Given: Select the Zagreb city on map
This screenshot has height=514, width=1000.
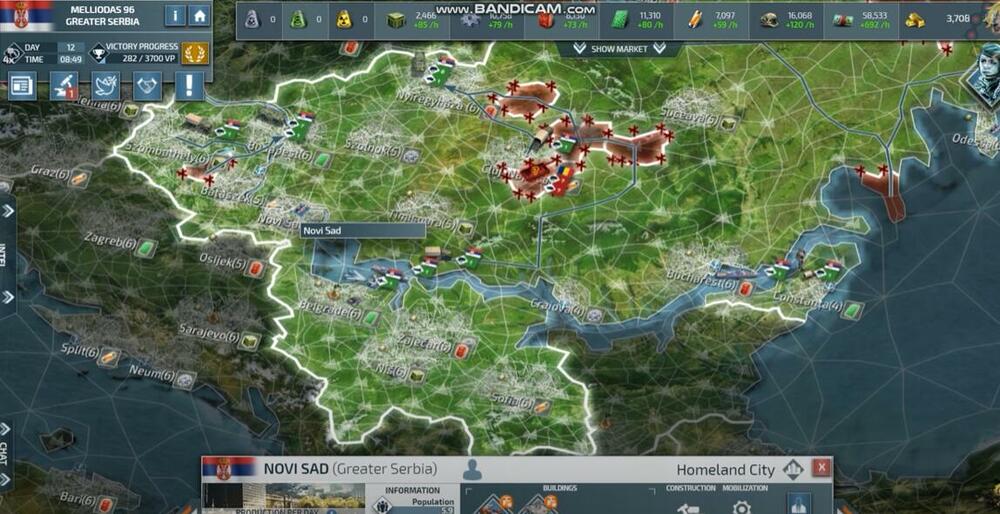Looking at the screenshot, I should pyautogui.click(x=111, y=243).
